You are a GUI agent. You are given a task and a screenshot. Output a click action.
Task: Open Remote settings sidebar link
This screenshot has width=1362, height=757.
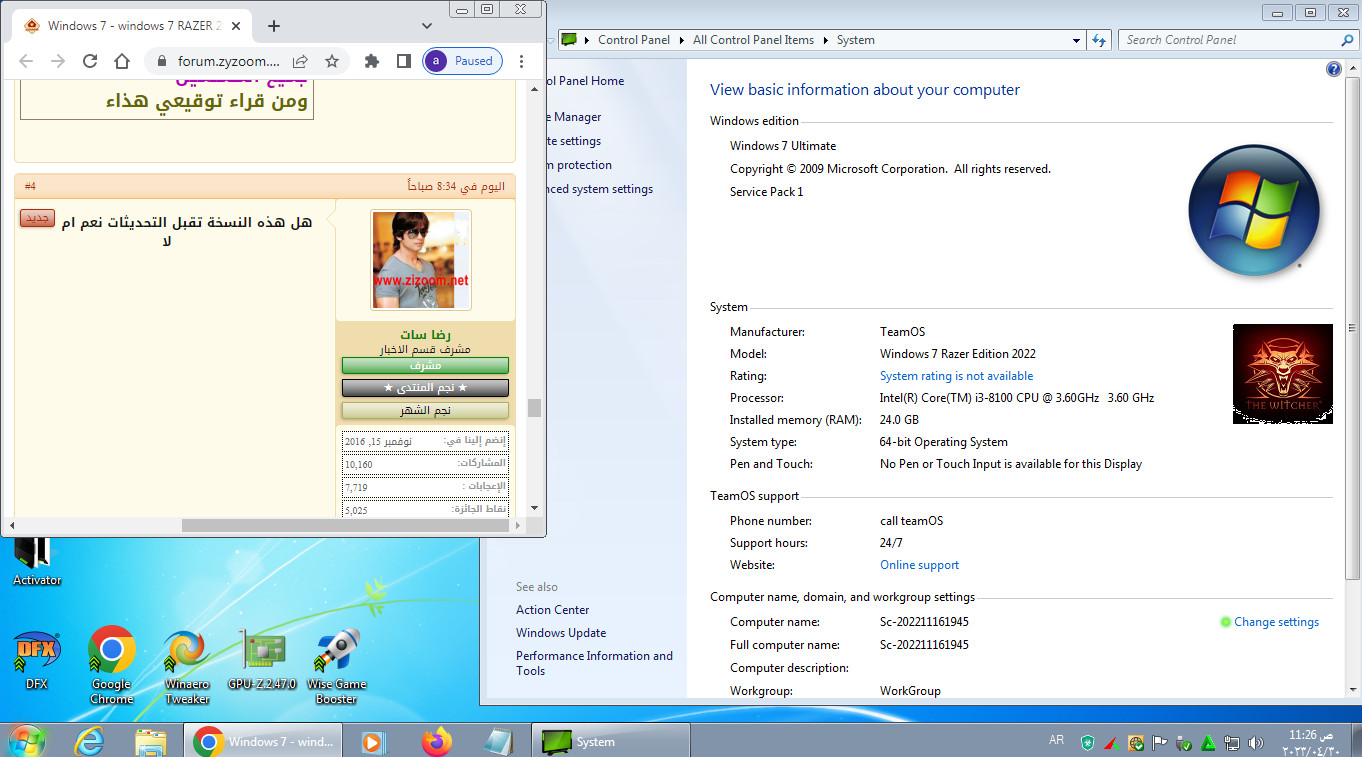[x=574, y=141]
